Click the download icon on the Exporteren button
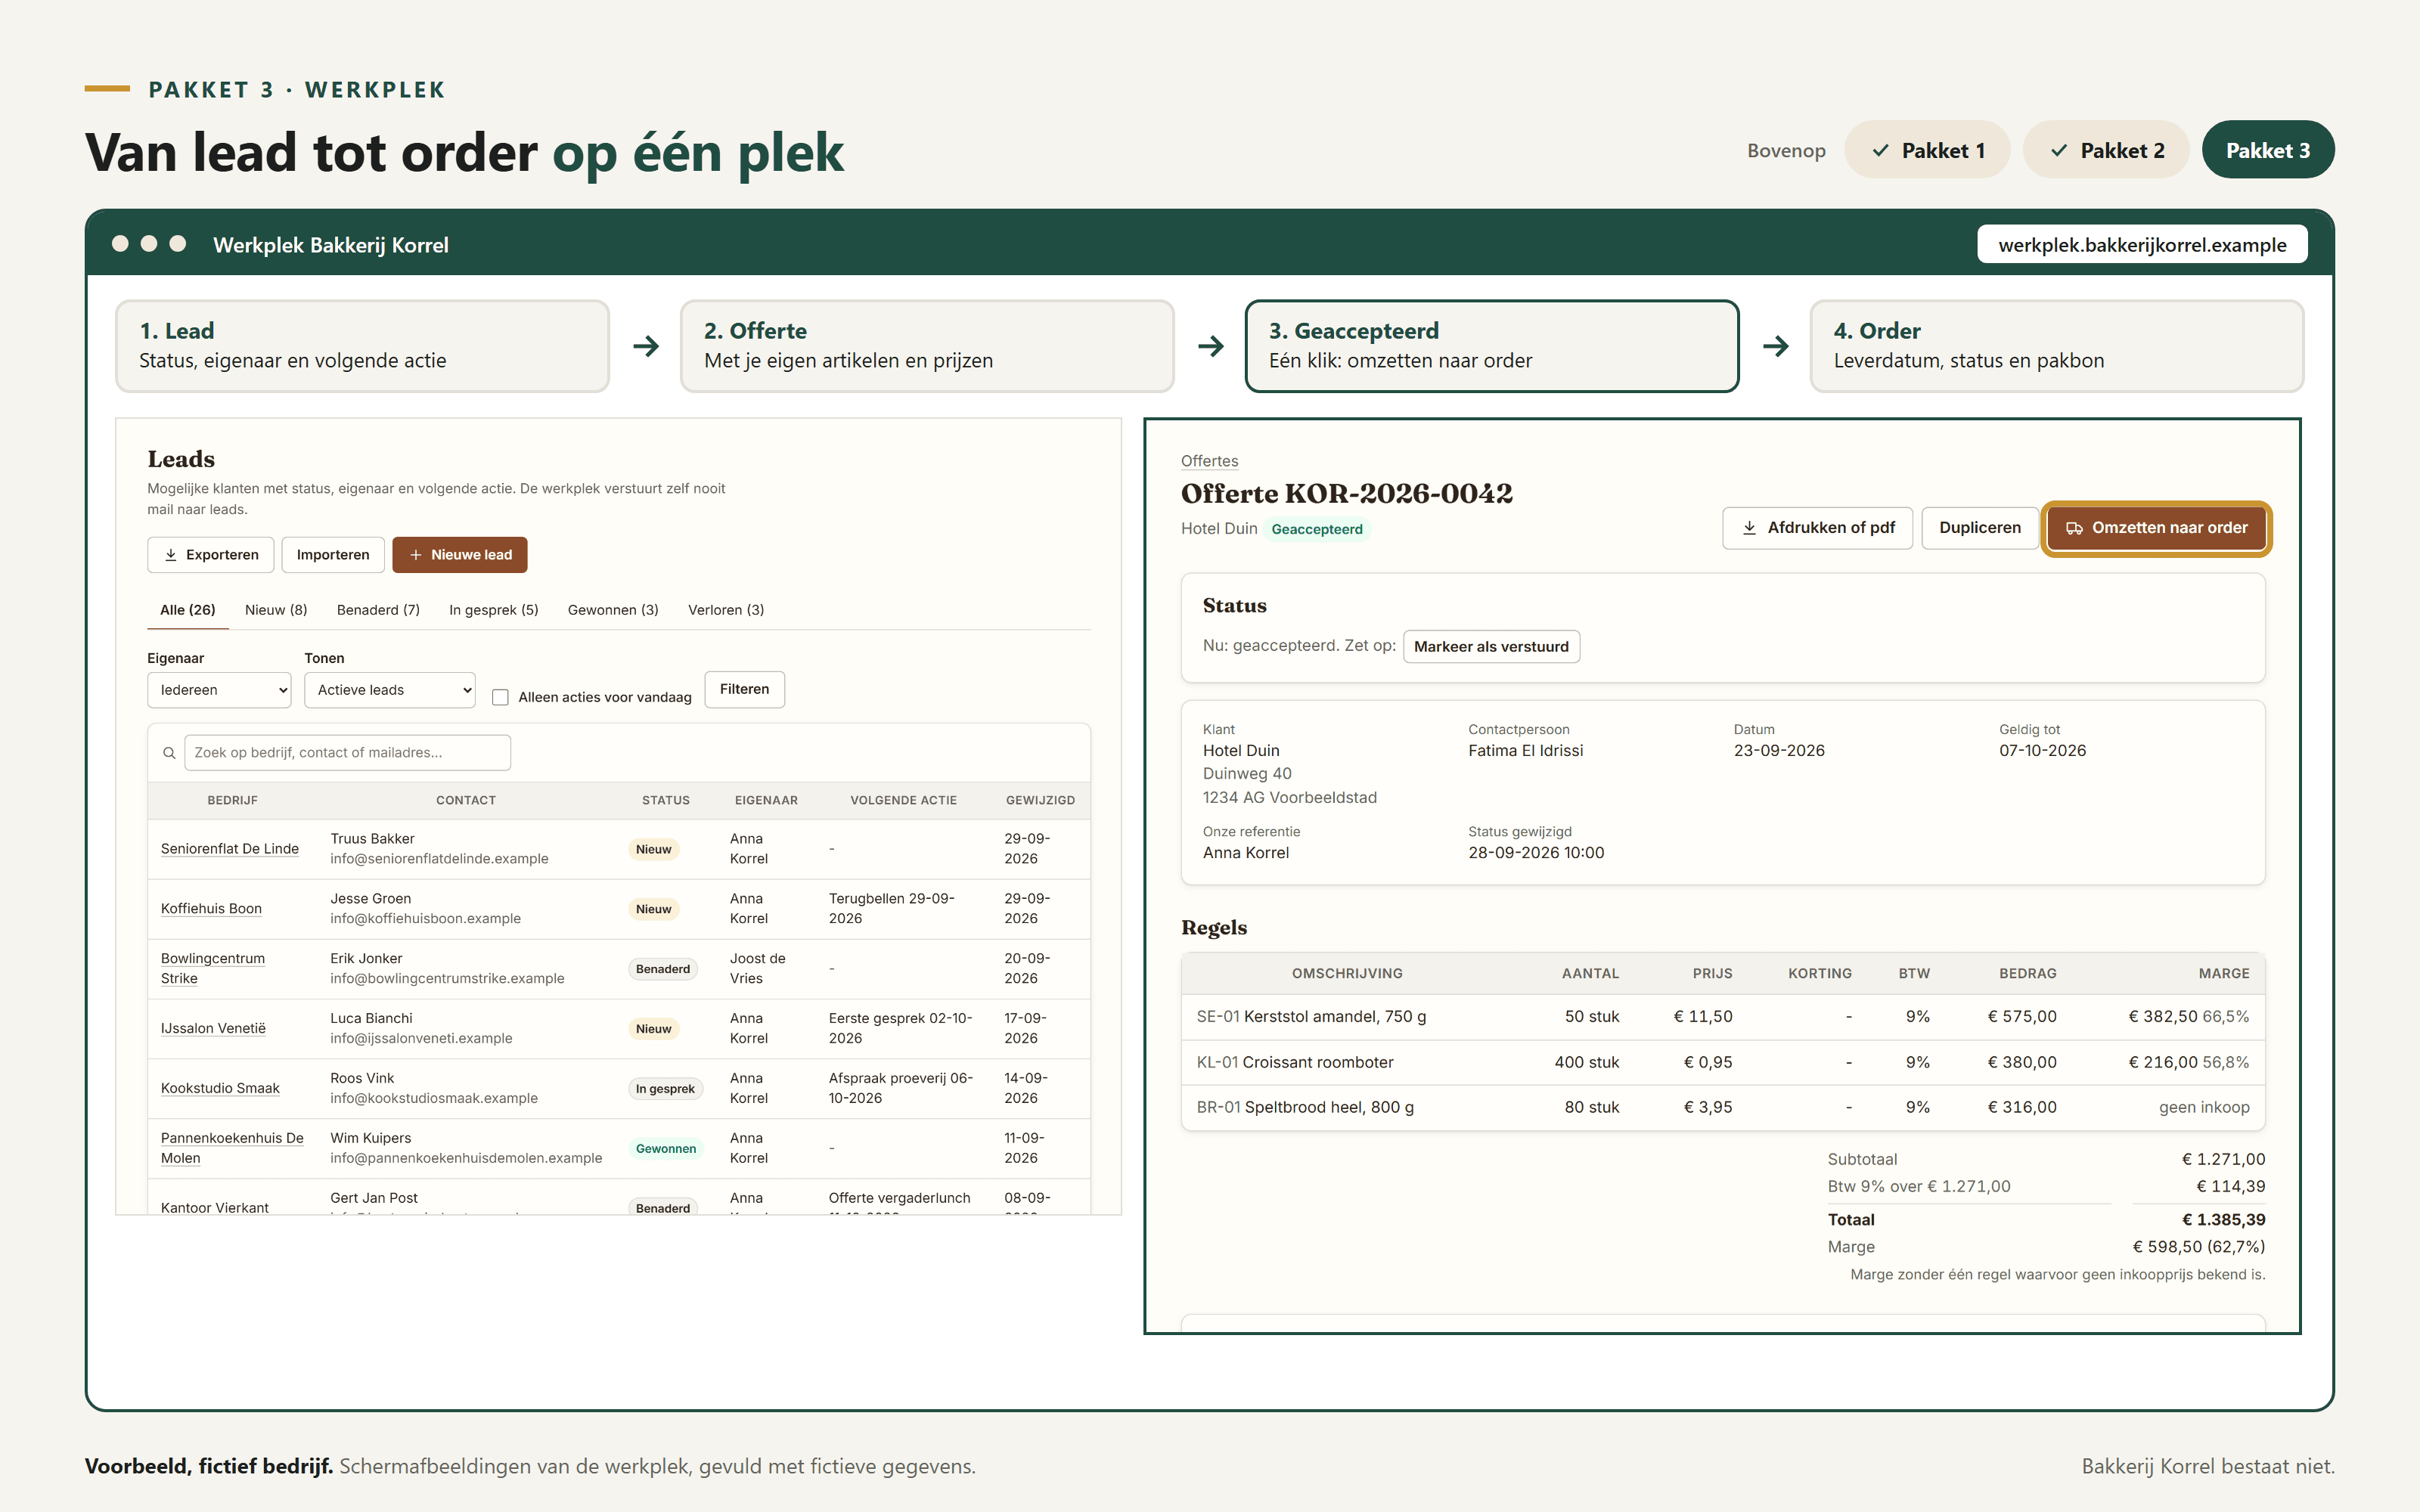The height and width of the screenshot is (1512, 2420). [x=171, y=555]
